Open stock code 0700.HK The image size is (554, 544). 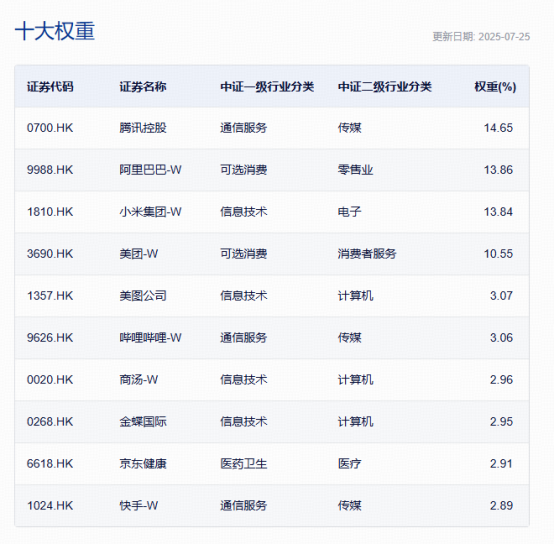[50, 128]
